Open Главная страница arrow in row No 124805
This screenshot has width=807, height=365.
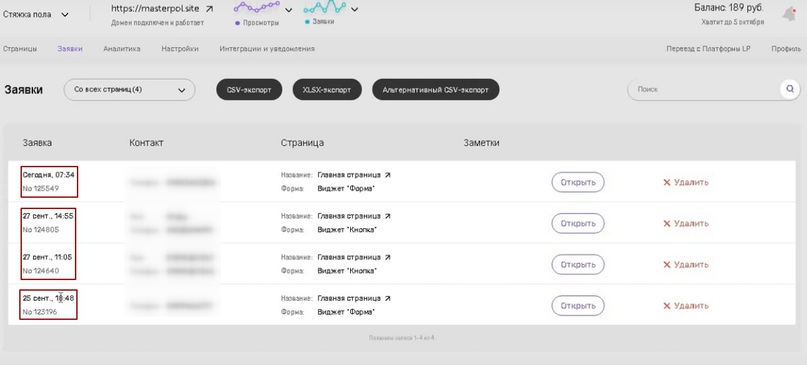pos(388,216)
